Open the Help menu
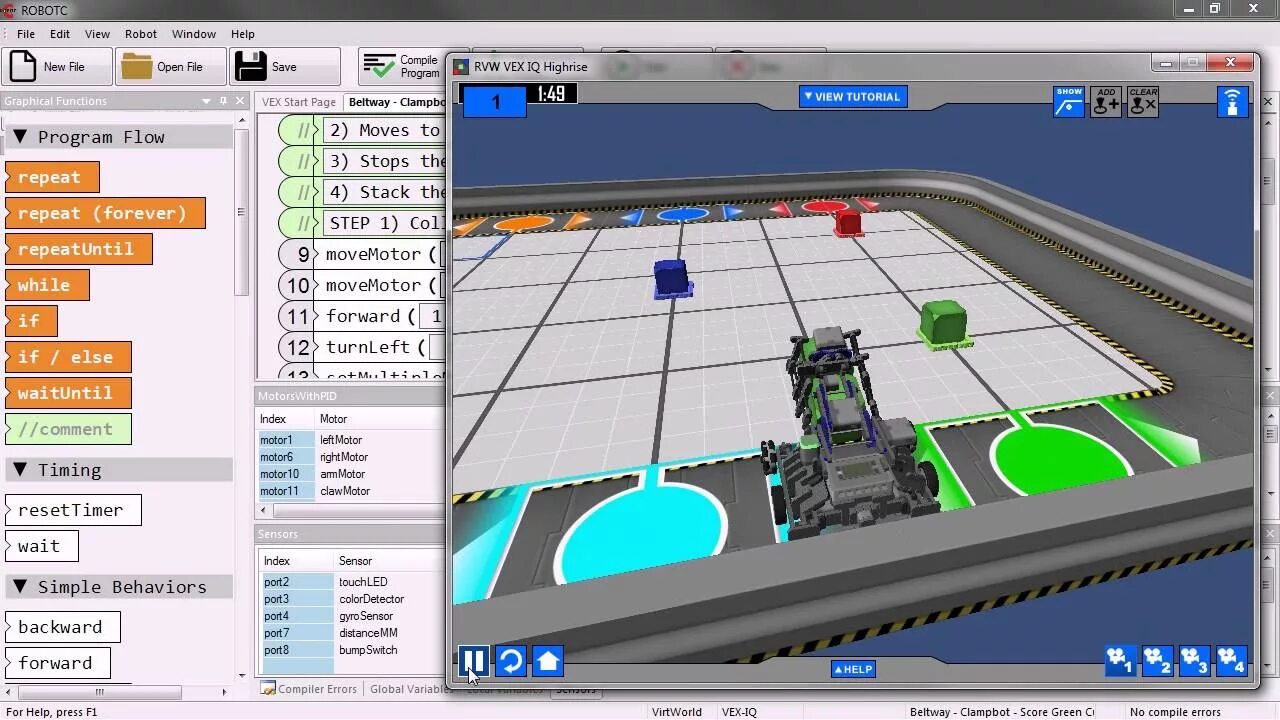 (243, 34)
